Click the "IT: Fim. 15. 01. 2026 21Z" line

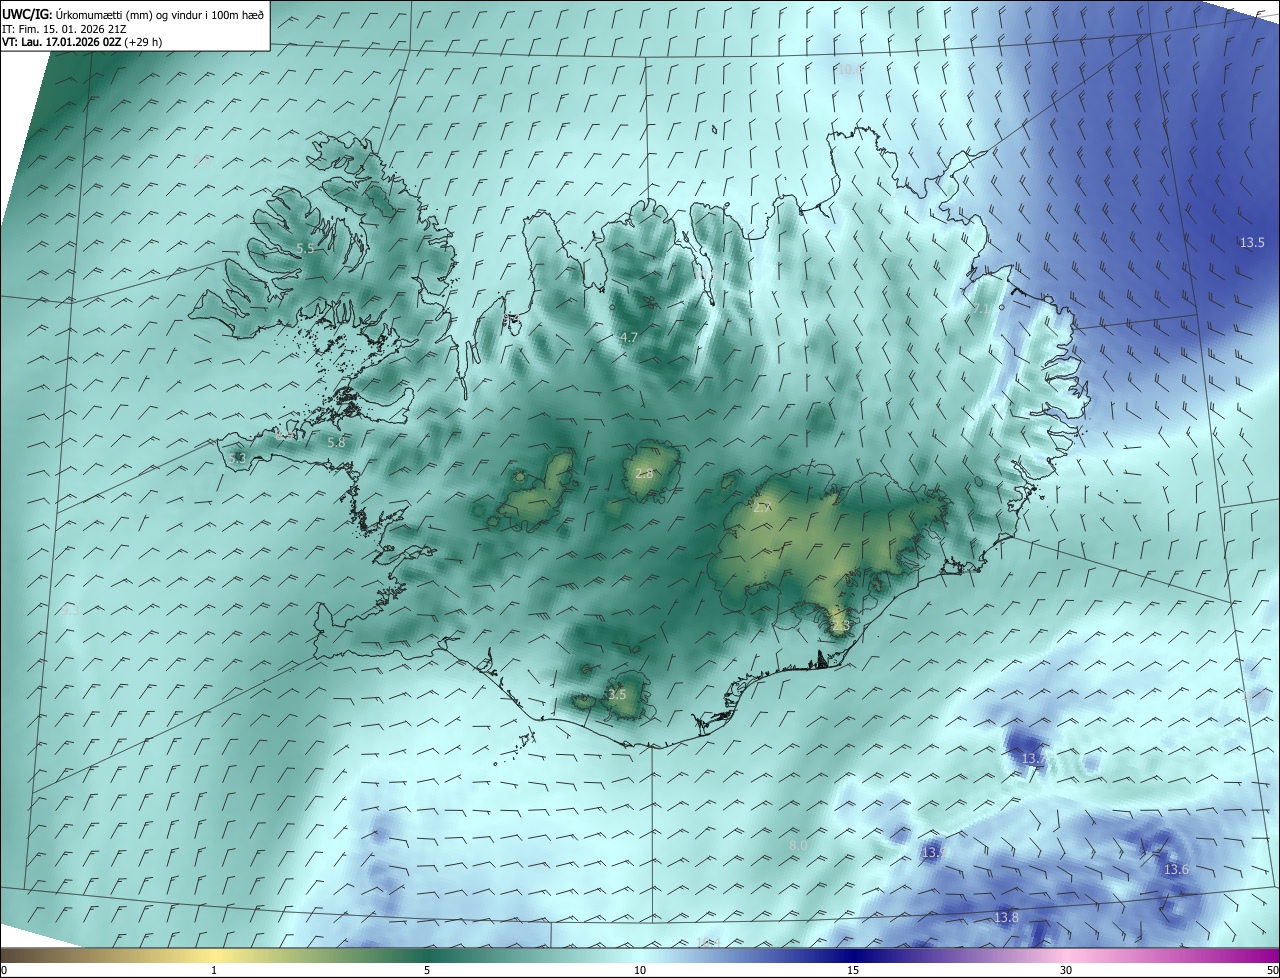64,28
